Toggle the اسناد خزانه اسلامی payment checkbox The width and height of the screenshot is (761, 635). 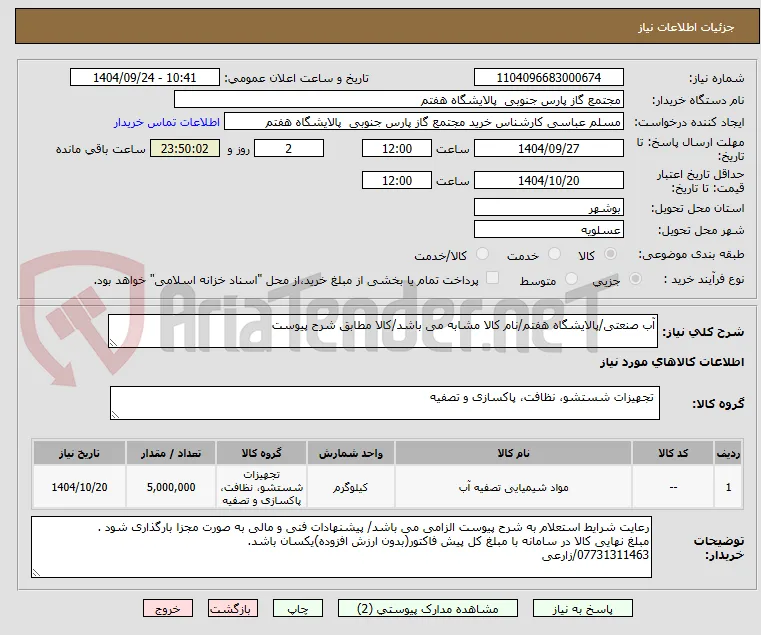click(492, 278)
